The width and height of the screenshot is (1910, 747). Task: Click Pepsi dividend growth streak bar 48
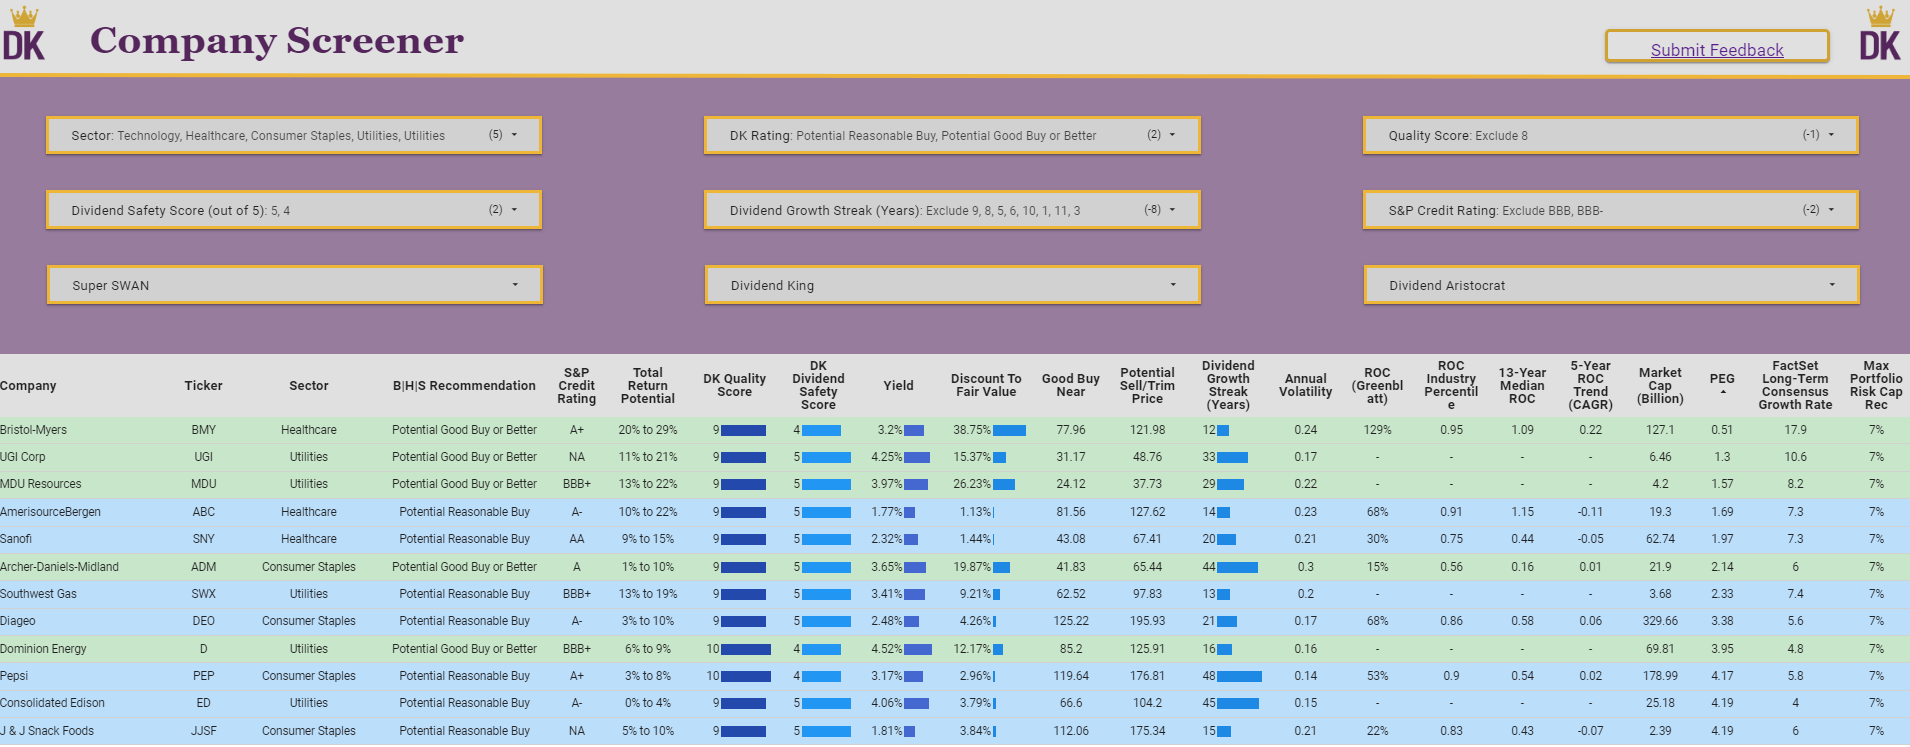point(1239,676)
